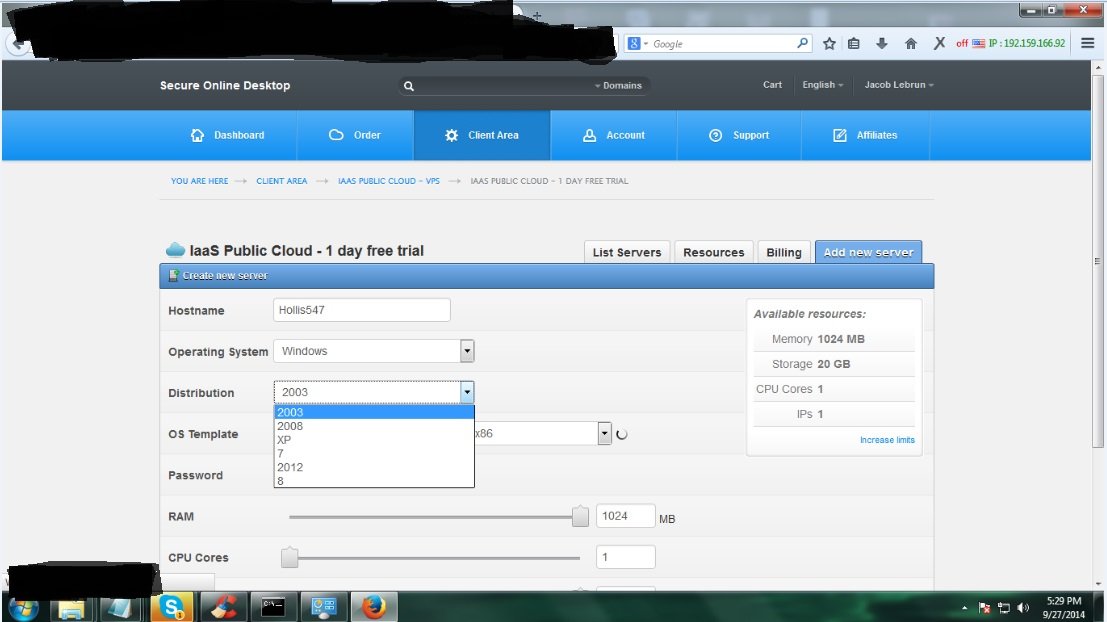This screenshot has width=1107, height=622.
Task: Open the Dashboard menu item
Action: (x=227, y=135)
